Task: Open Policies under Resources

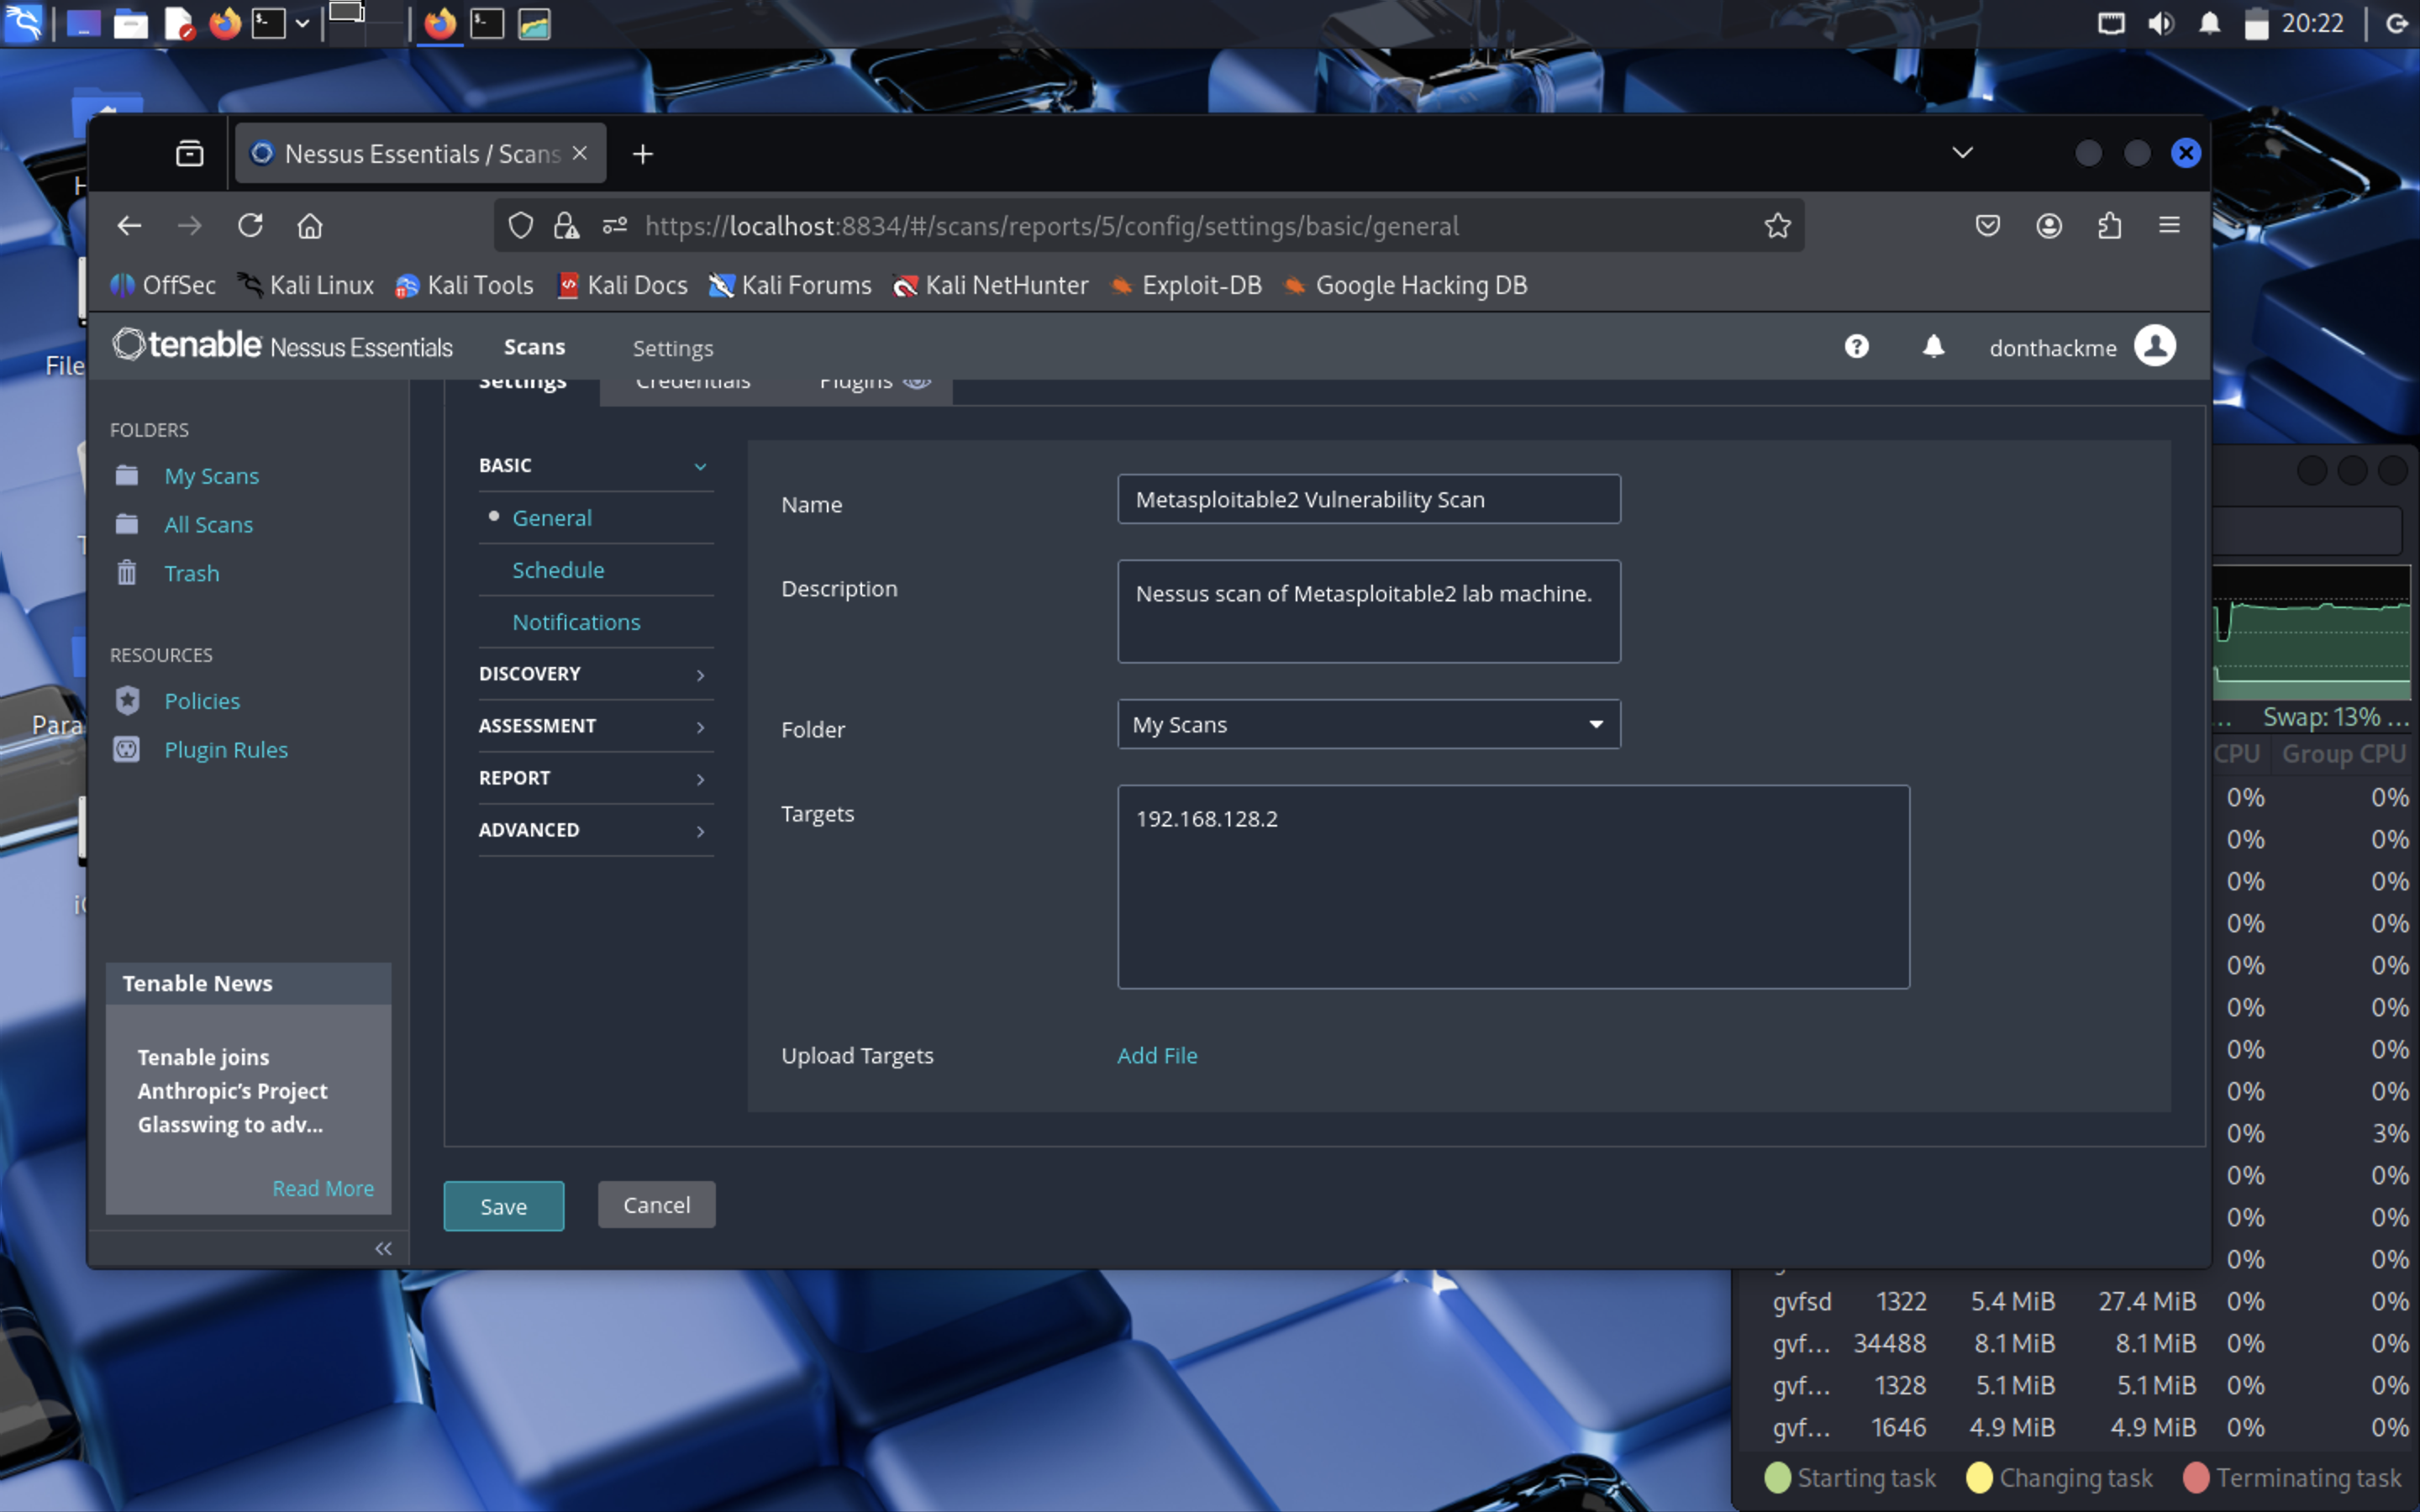Action: point(202,701)
